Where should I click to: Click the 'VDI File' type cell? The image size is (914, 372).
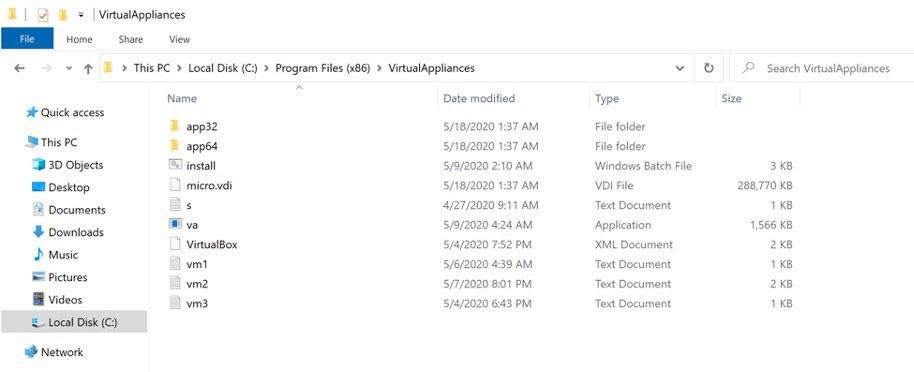coord(614,185)
